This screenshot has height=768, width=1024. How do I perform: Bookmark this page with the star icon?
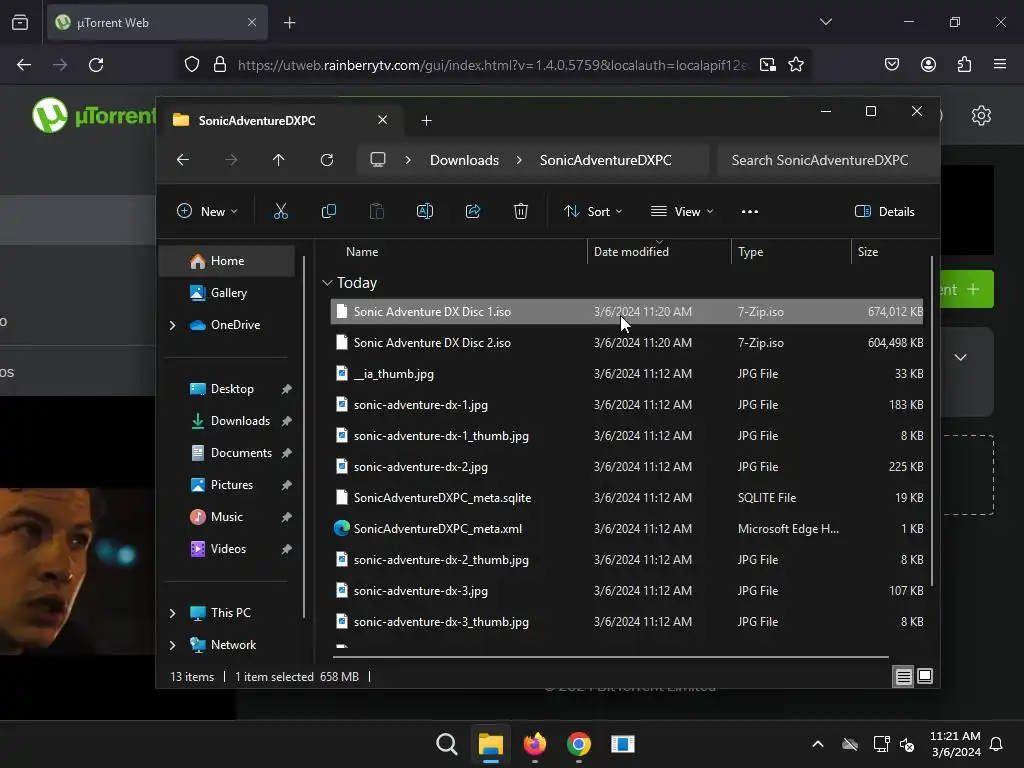pos(795,65)
